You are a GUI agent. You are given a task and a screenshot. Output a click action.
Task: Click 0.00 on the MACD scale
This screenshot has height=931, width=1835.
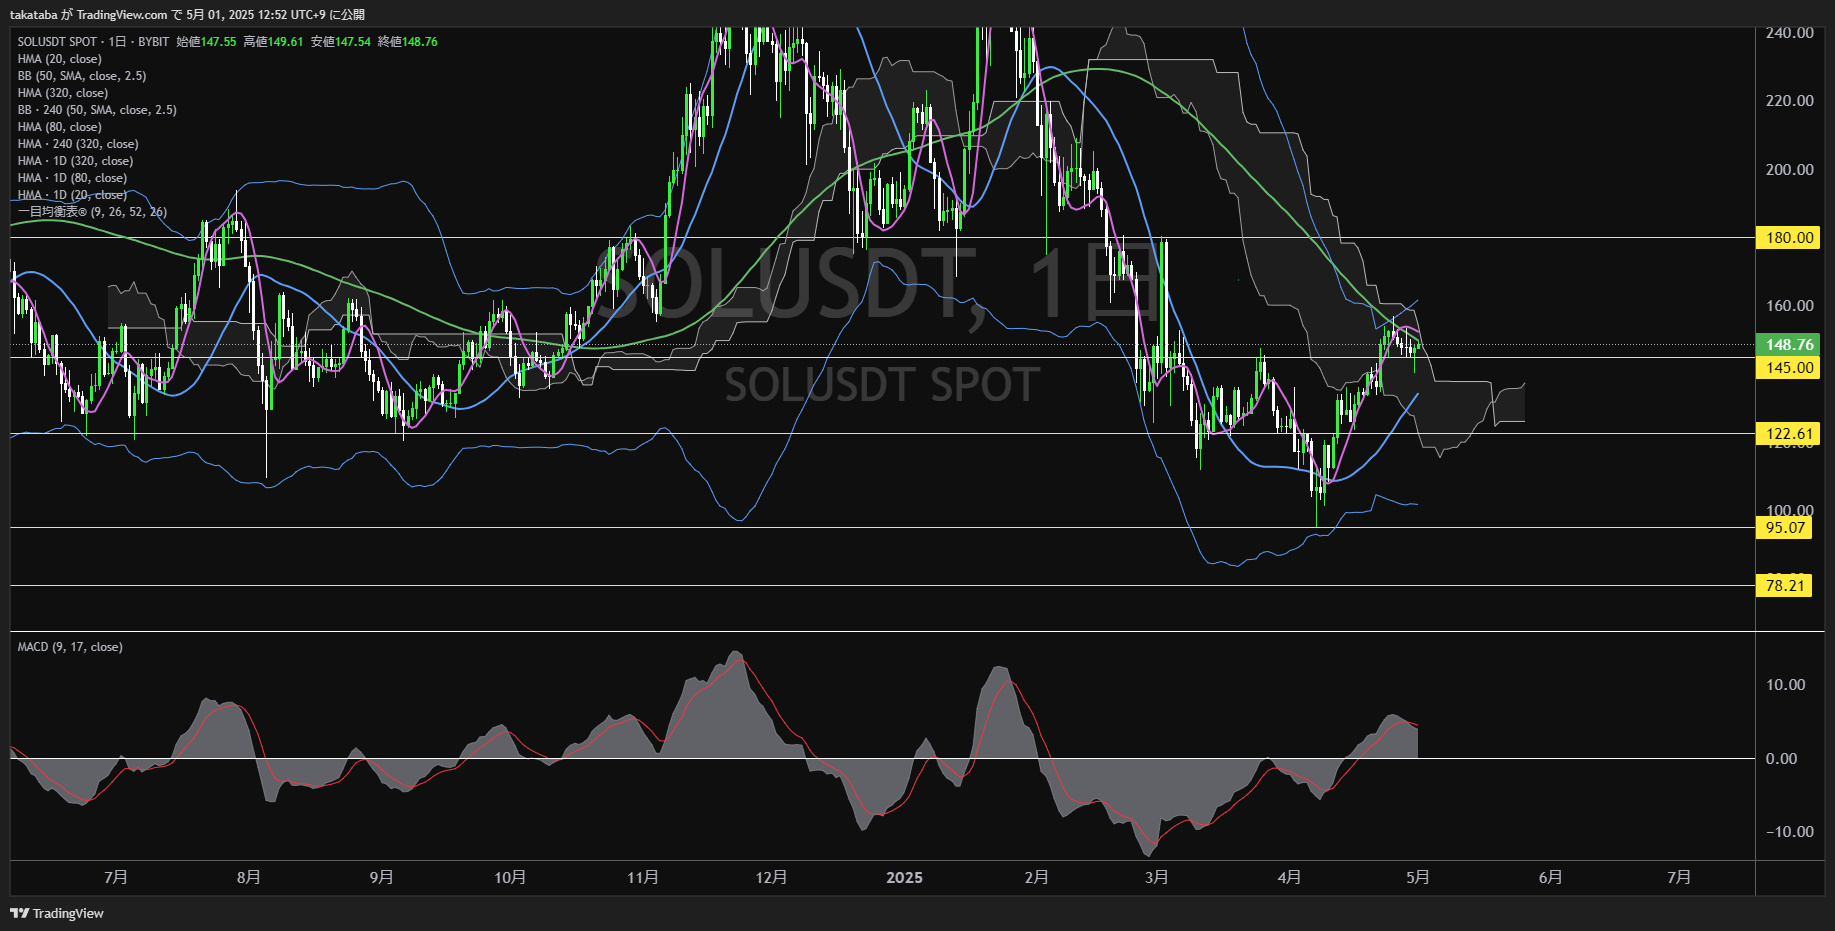click(1781, 759)
